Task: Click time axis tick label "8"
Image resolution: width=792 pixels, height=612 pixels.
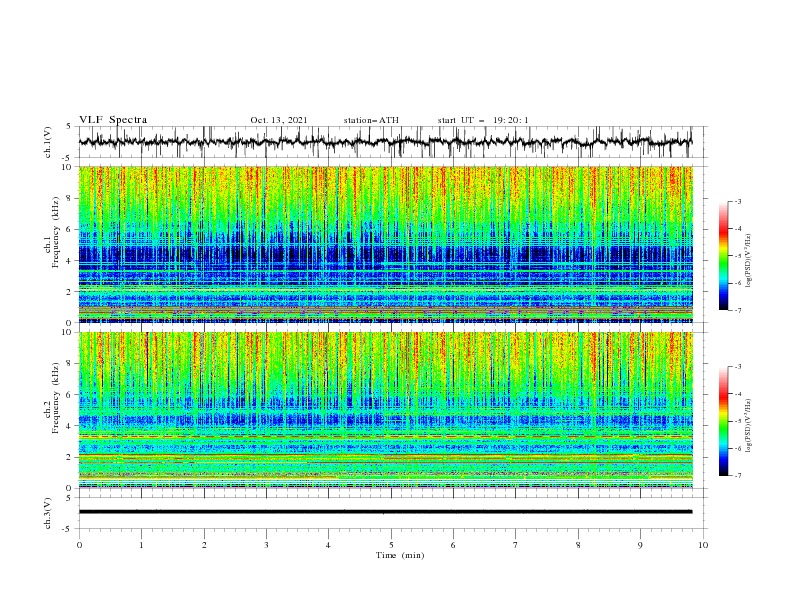Action: [x=578, y=545]
